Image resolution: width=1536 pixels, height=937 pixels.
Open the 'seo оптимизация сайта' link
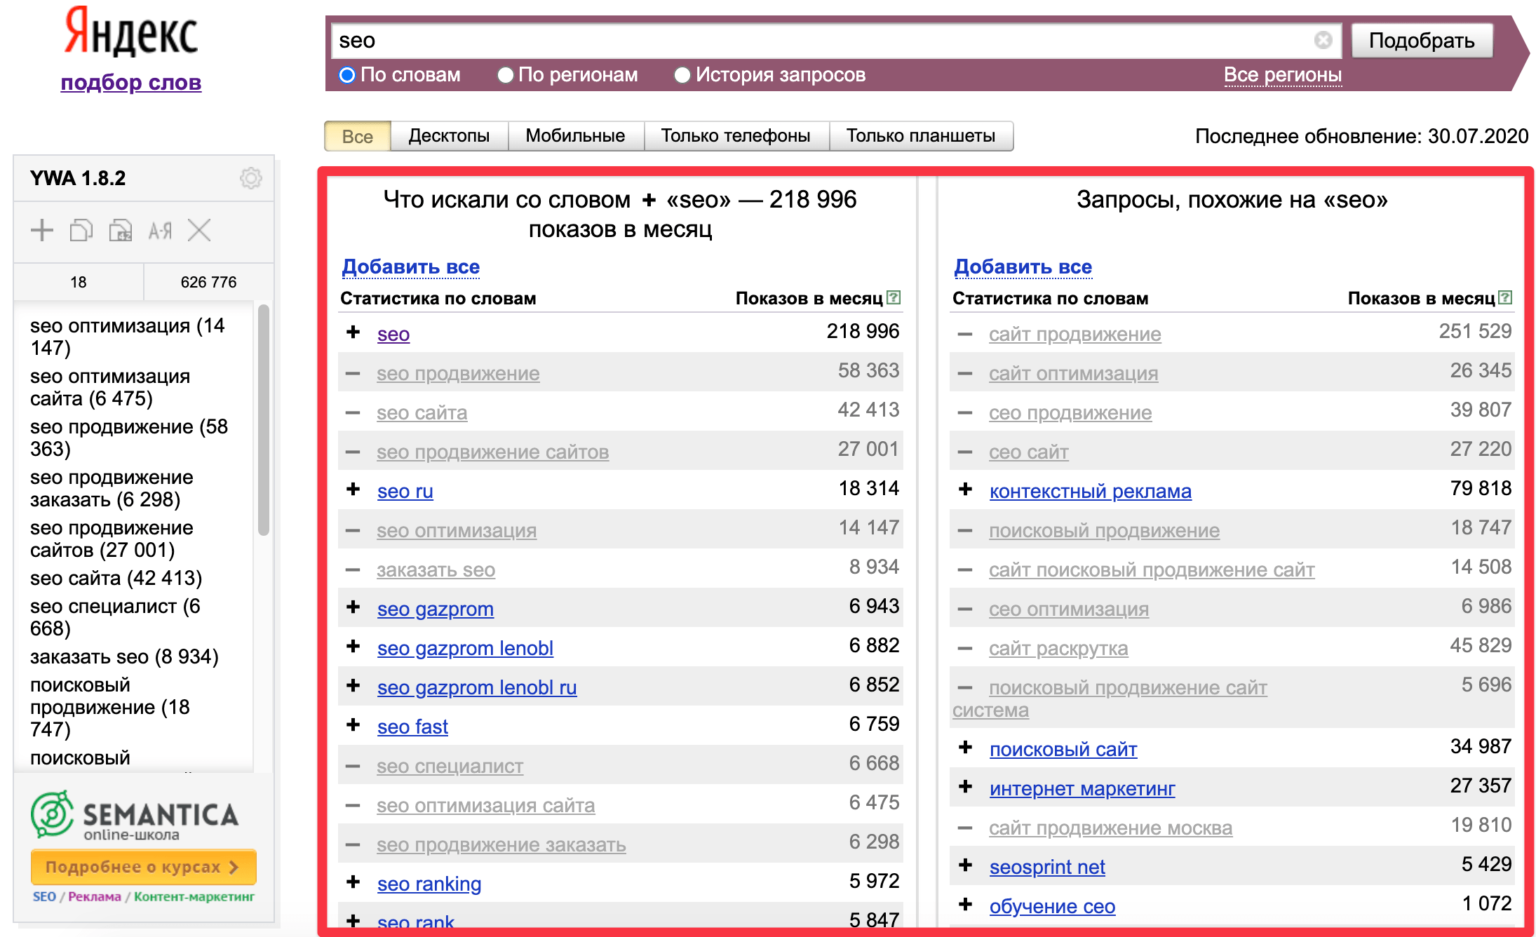tap(486, 806)
